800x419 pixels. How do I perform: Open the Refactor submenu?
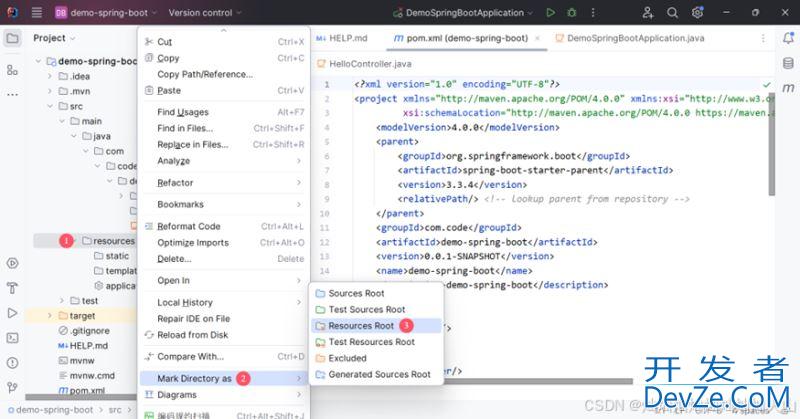coord(224,183)
